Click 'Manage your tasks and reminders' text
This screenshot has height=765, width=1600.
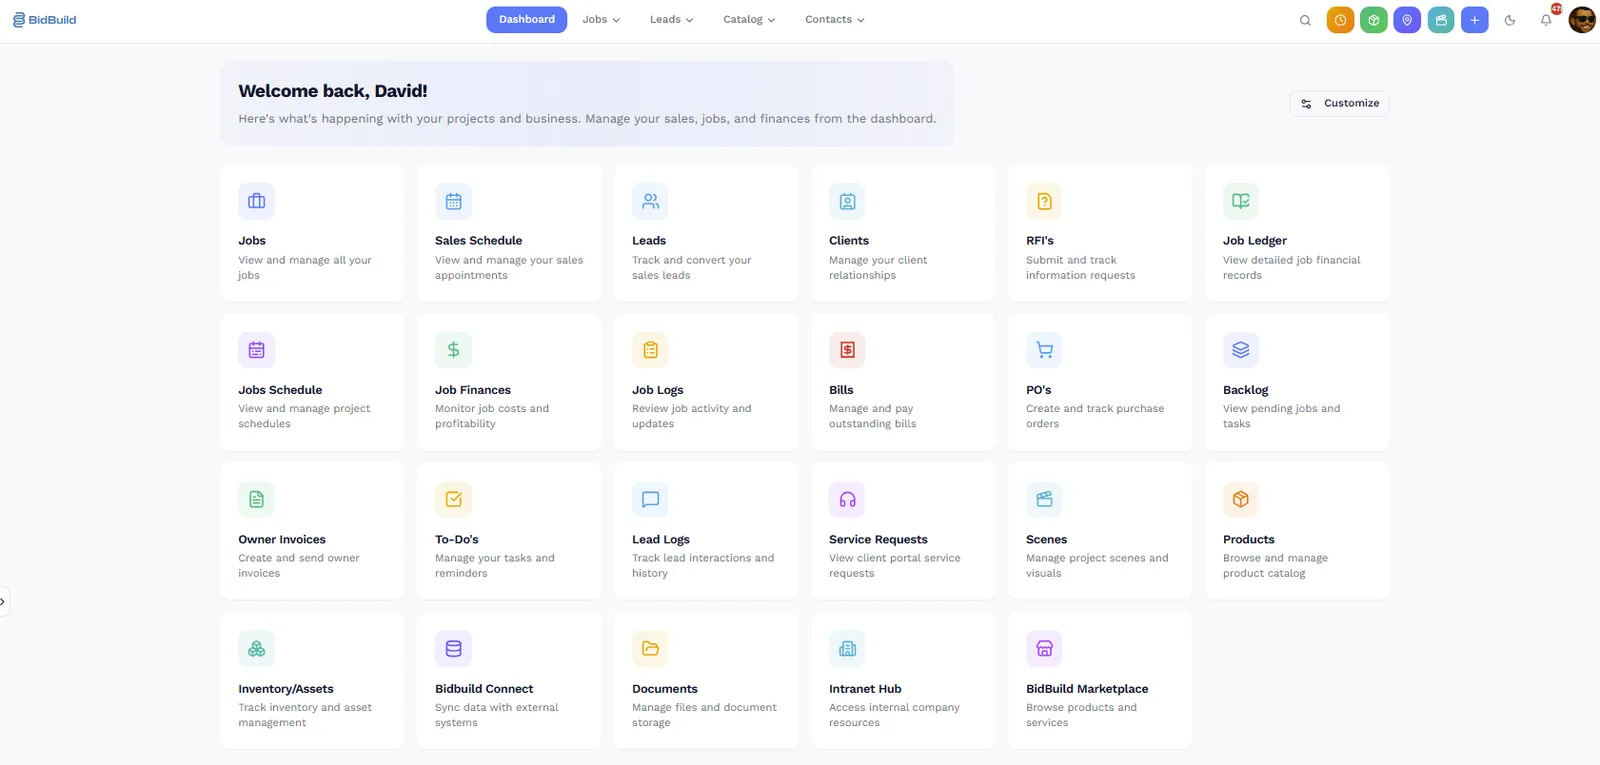click(x=495, y=566)
